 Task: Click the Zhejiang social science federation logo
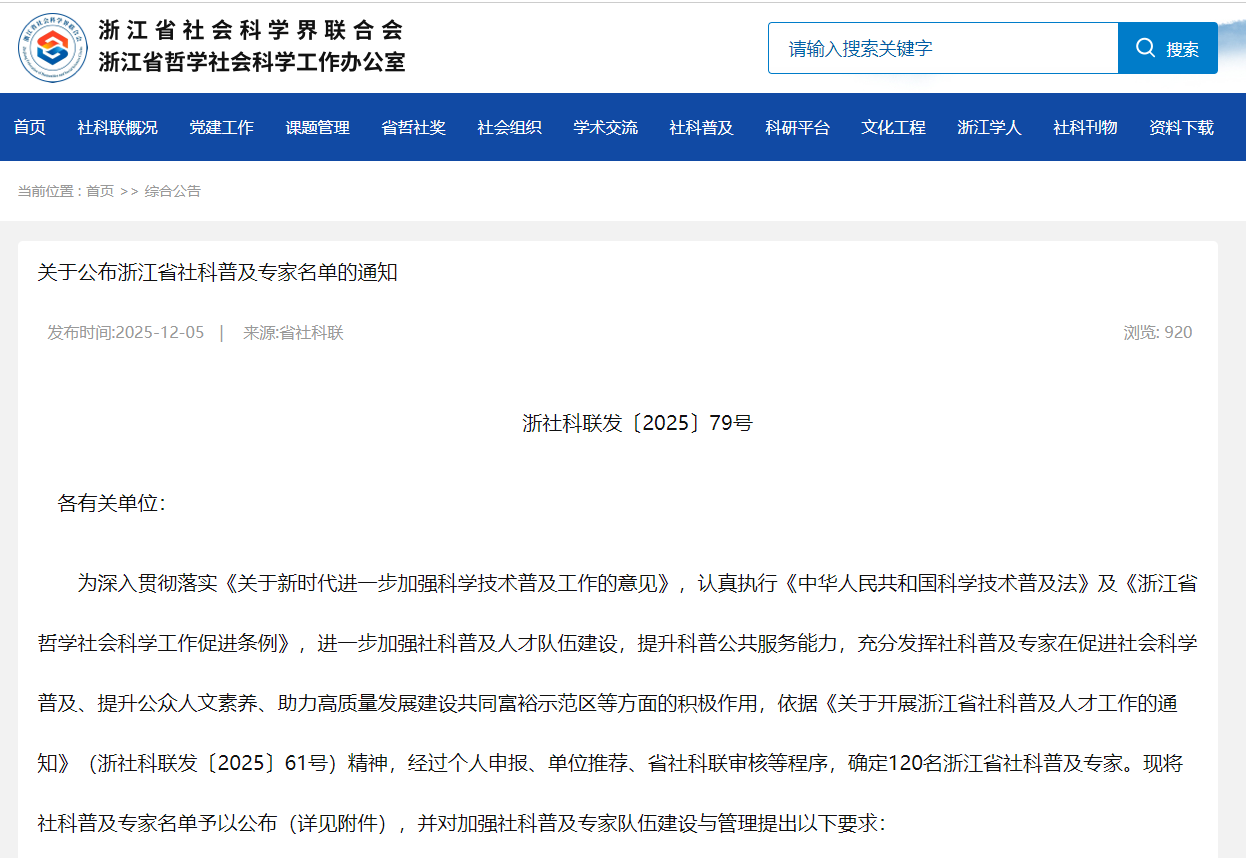53,47
